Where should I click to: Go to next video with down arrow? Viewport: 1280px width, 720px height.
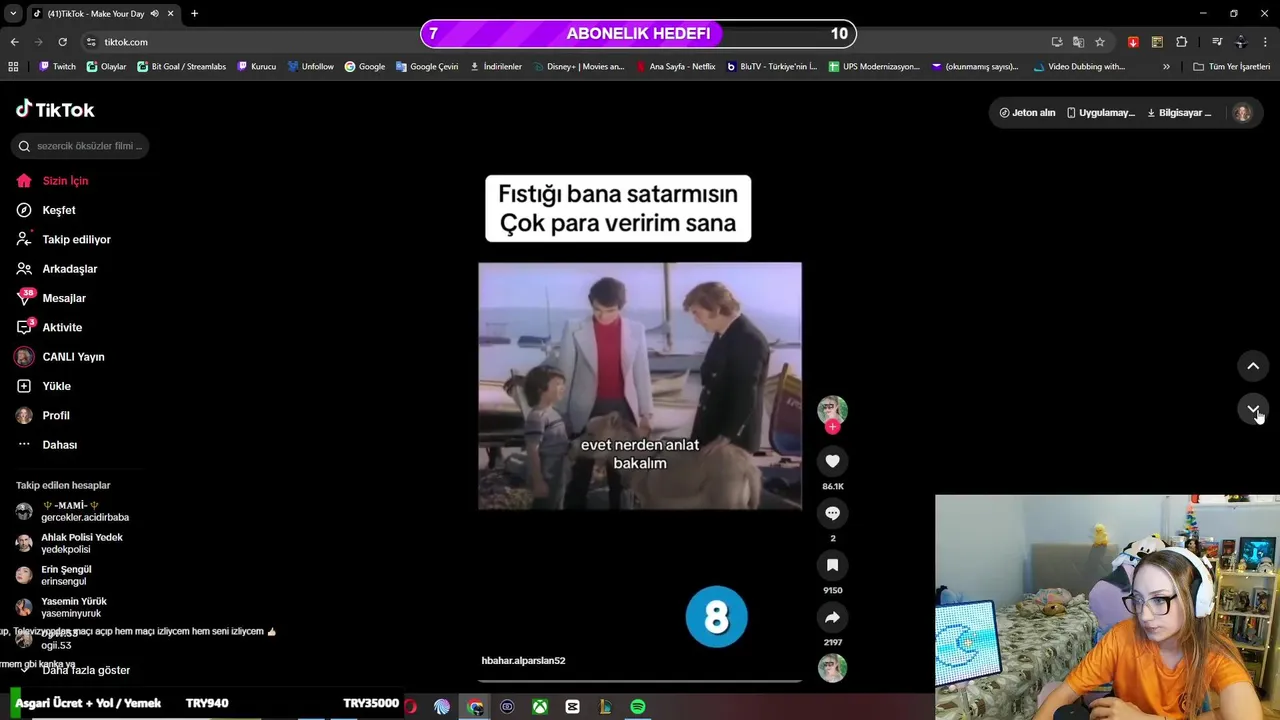(1253, 409)
